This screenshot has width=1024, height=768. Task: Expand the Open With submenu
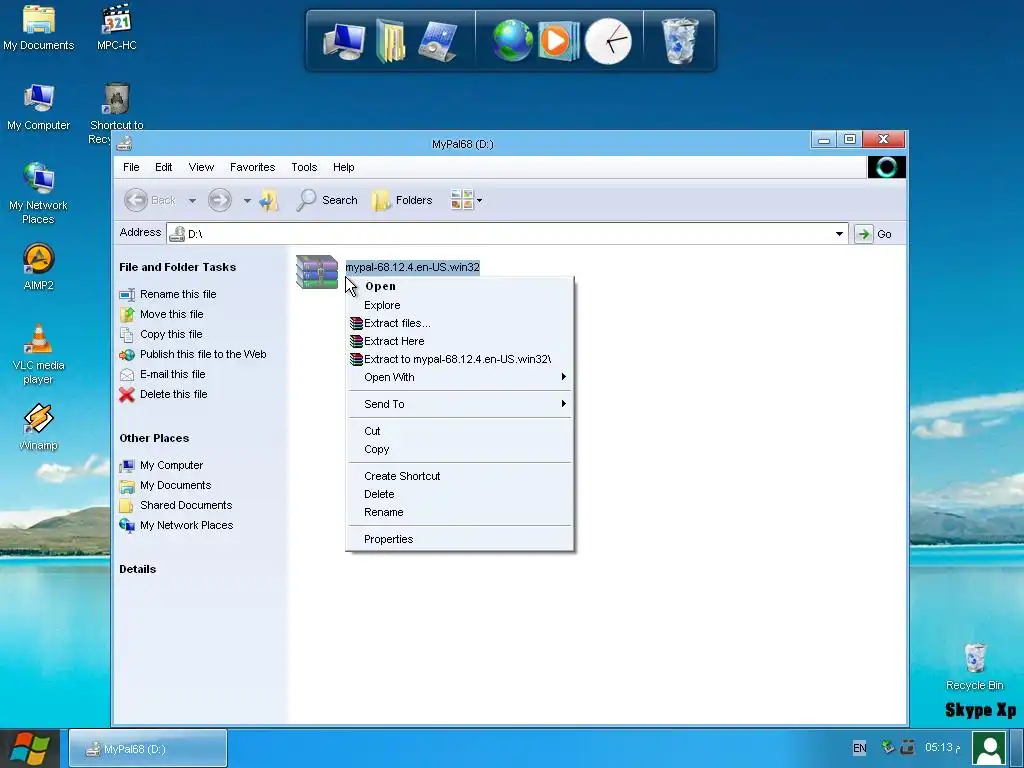point(460,377)
